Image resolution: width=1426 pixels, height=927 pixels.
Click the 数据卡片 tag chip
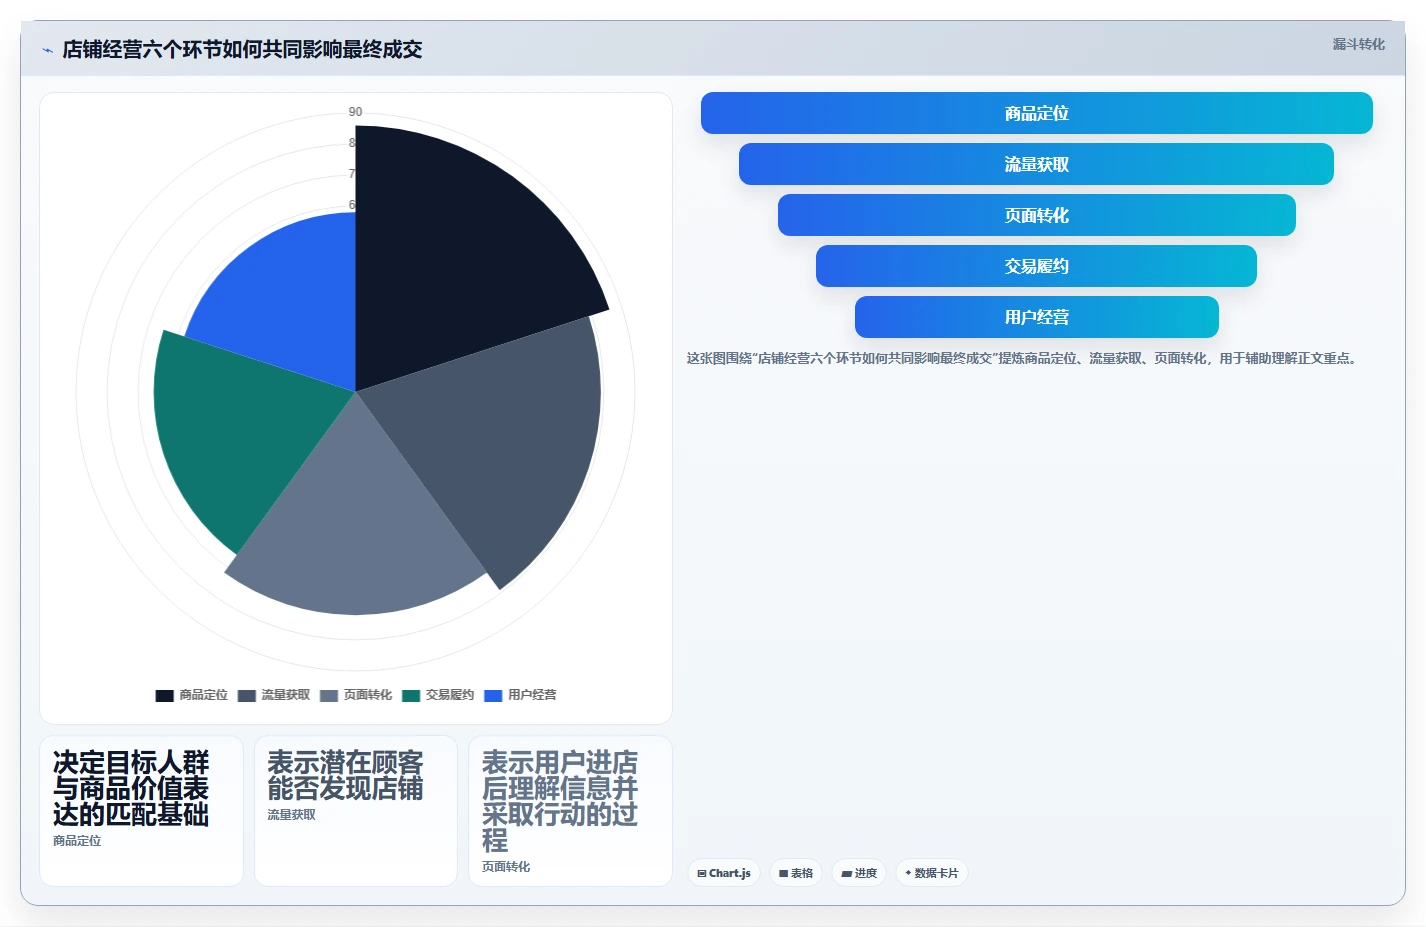tap(932, 873)
